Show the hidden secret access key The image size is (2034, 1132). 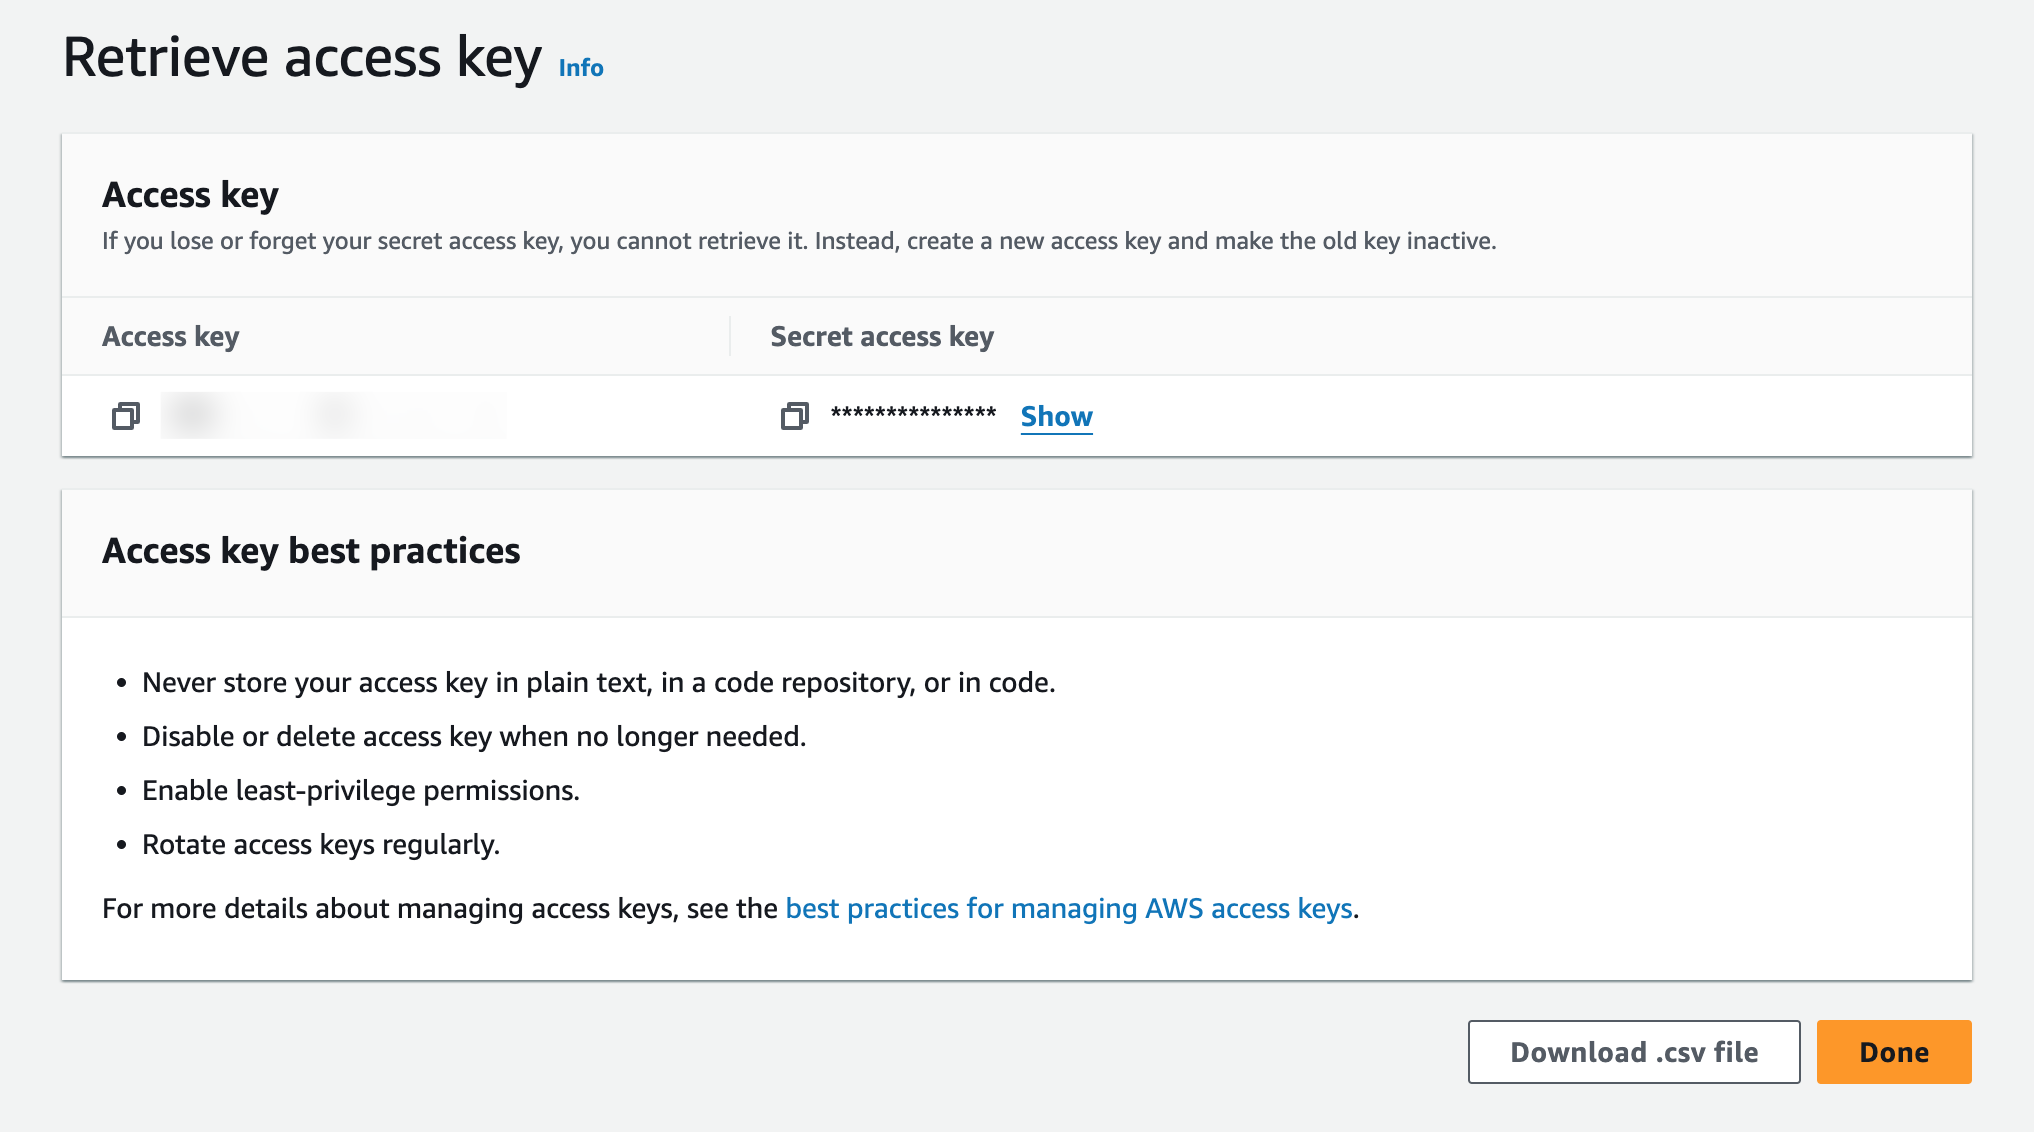1056,416
